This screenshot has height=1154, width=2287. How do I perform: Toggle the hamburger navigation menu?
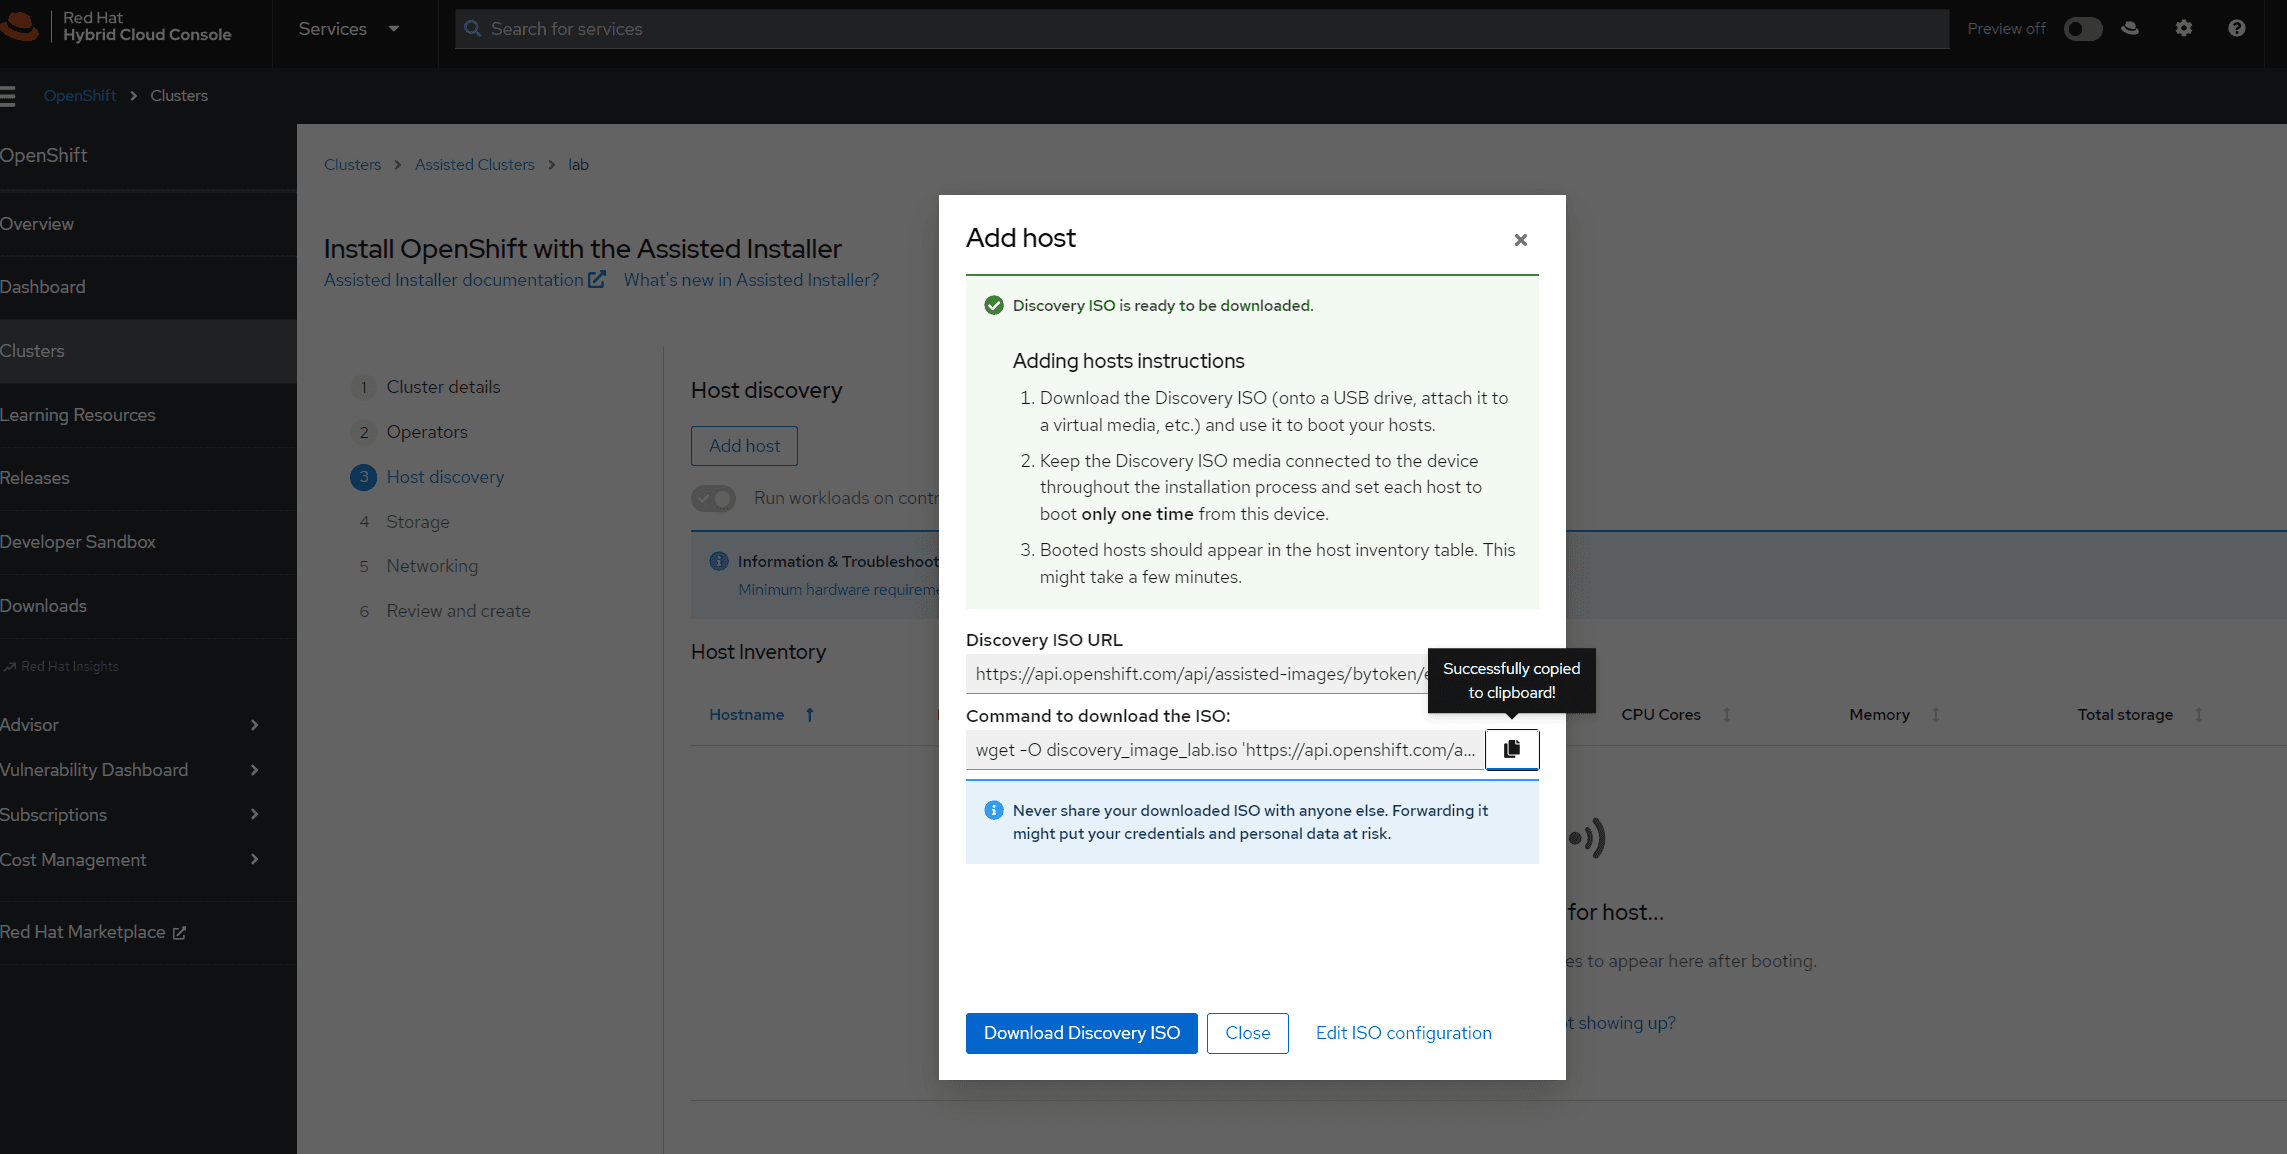(x=8, y=96)
